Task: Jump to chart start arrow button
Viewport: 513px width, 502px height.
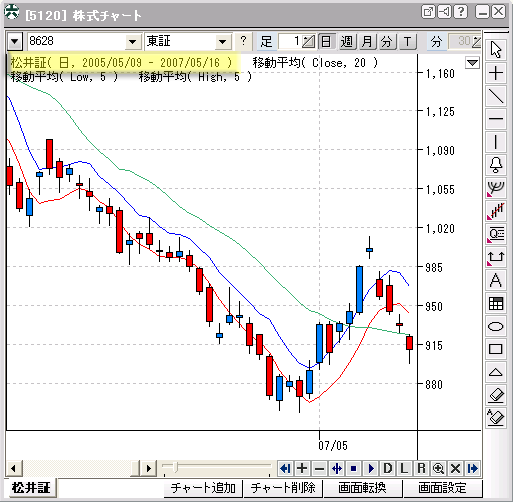Action: coord(285,469)
